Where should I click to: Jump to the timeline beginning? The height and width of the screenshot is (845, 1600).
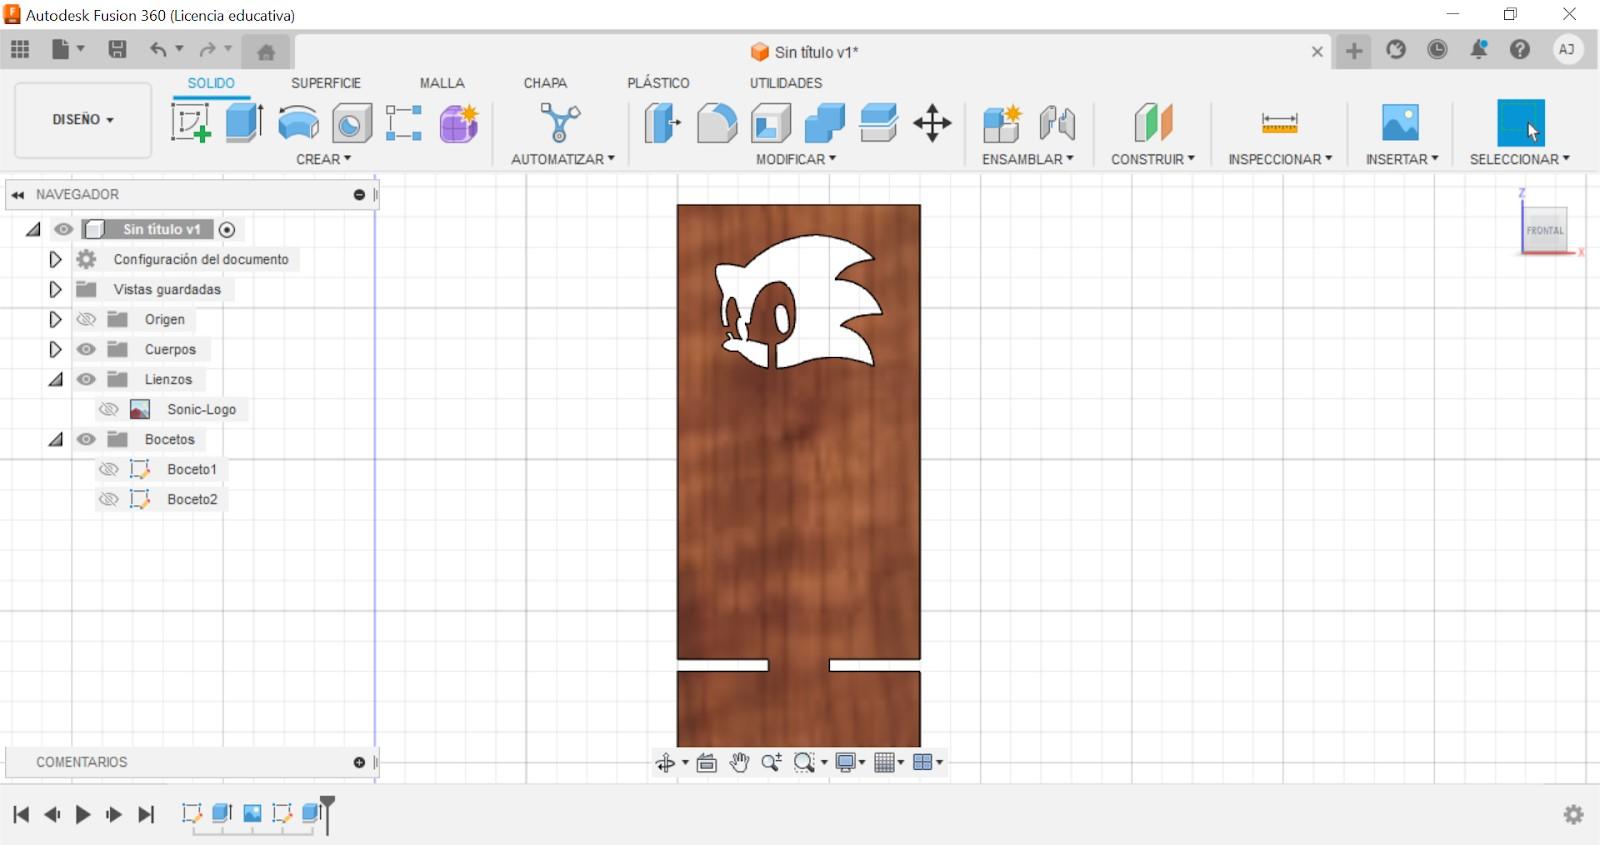click(21, 815)
